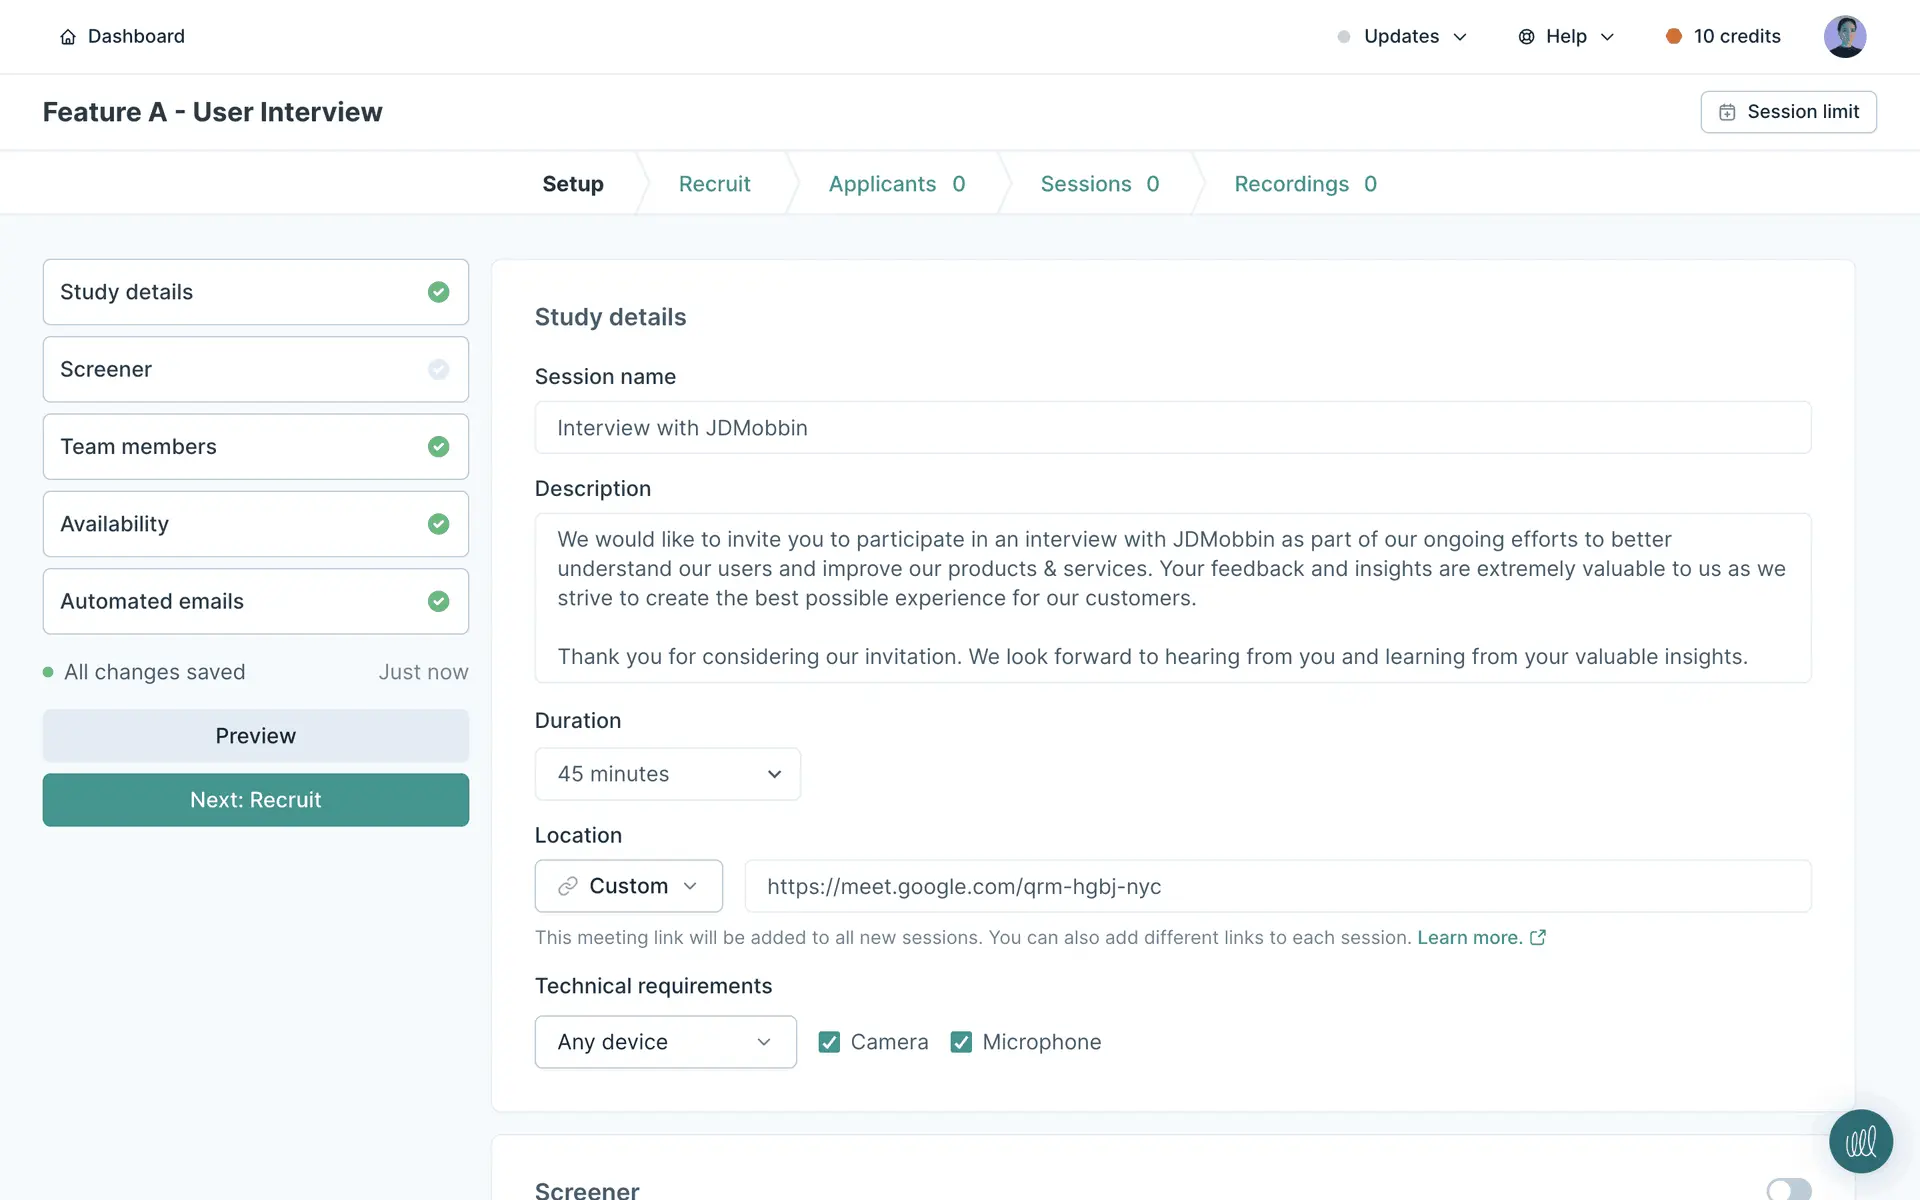
Task: Expand the Custom location type dropdown
Action: pos(628,886)
